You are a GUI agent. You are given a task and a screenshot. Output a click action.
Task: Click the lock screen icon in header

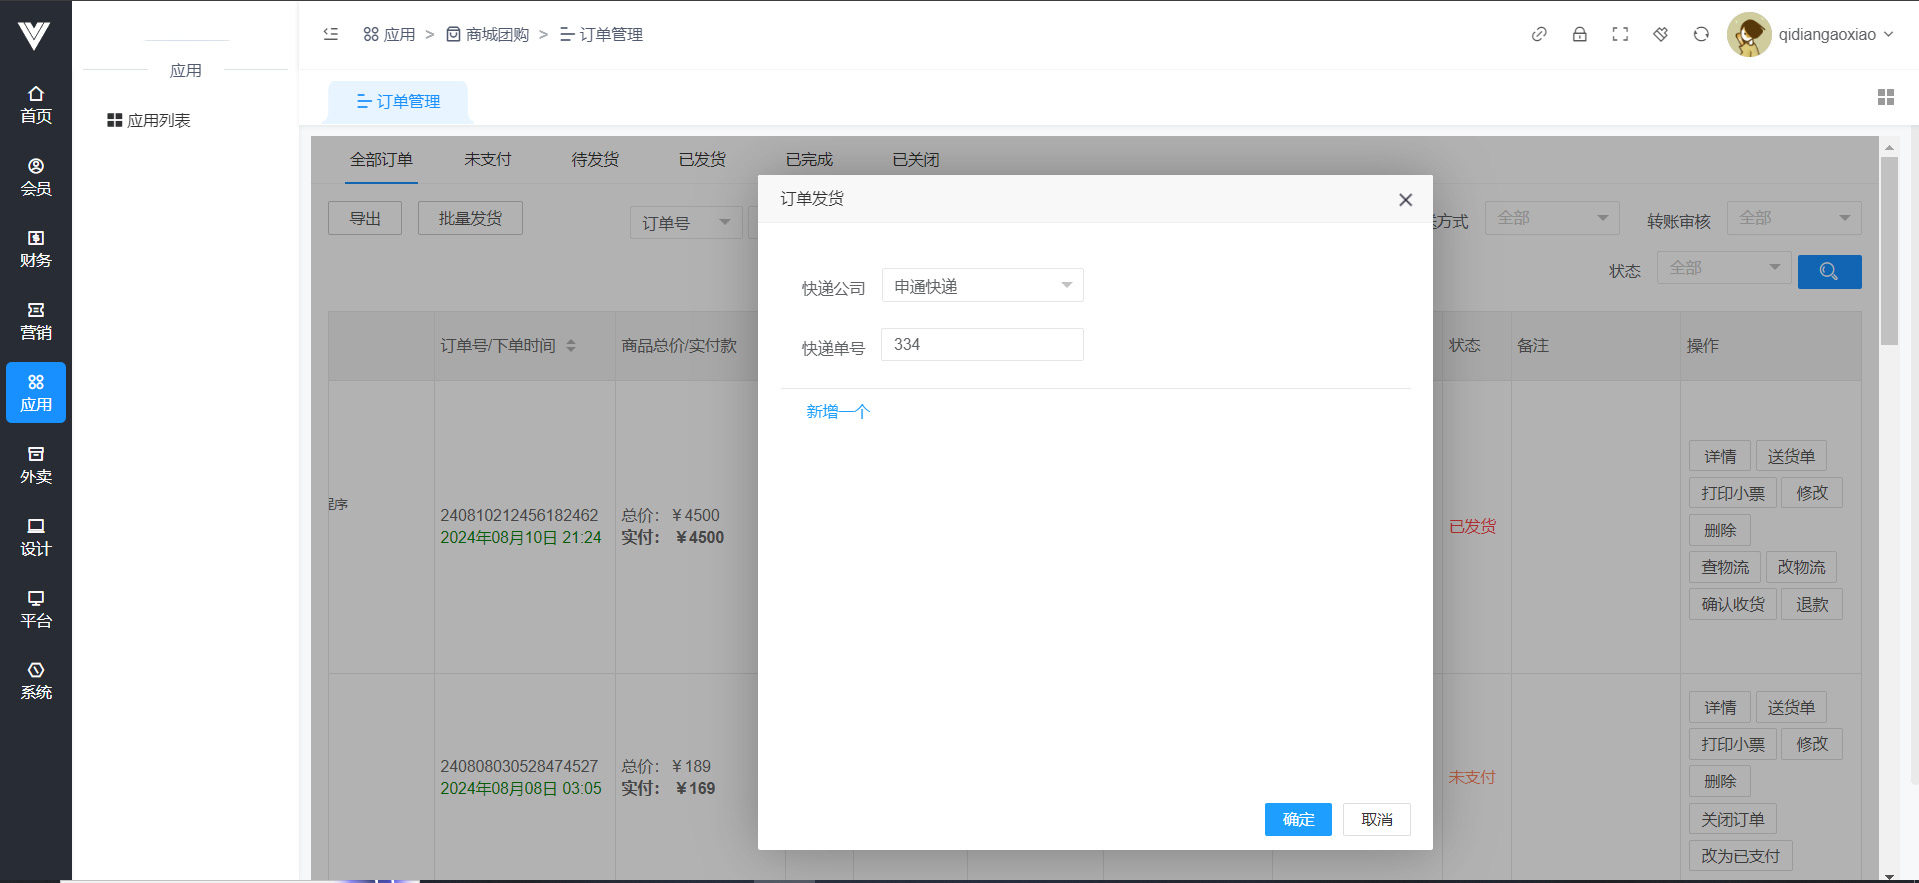click(x=1579, y=34)
